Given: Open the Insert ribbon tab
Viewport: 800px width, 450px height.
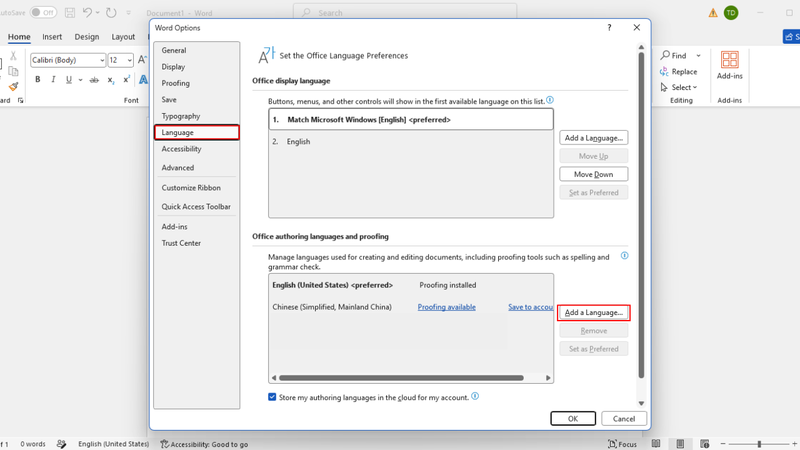Looking at the screenshot, I should pos(52,37).
